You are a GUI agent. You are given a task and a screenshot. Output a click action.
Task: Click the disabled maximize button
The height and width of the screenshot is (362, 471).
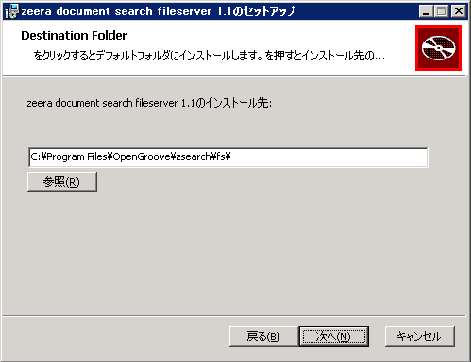tap(441, 12)
